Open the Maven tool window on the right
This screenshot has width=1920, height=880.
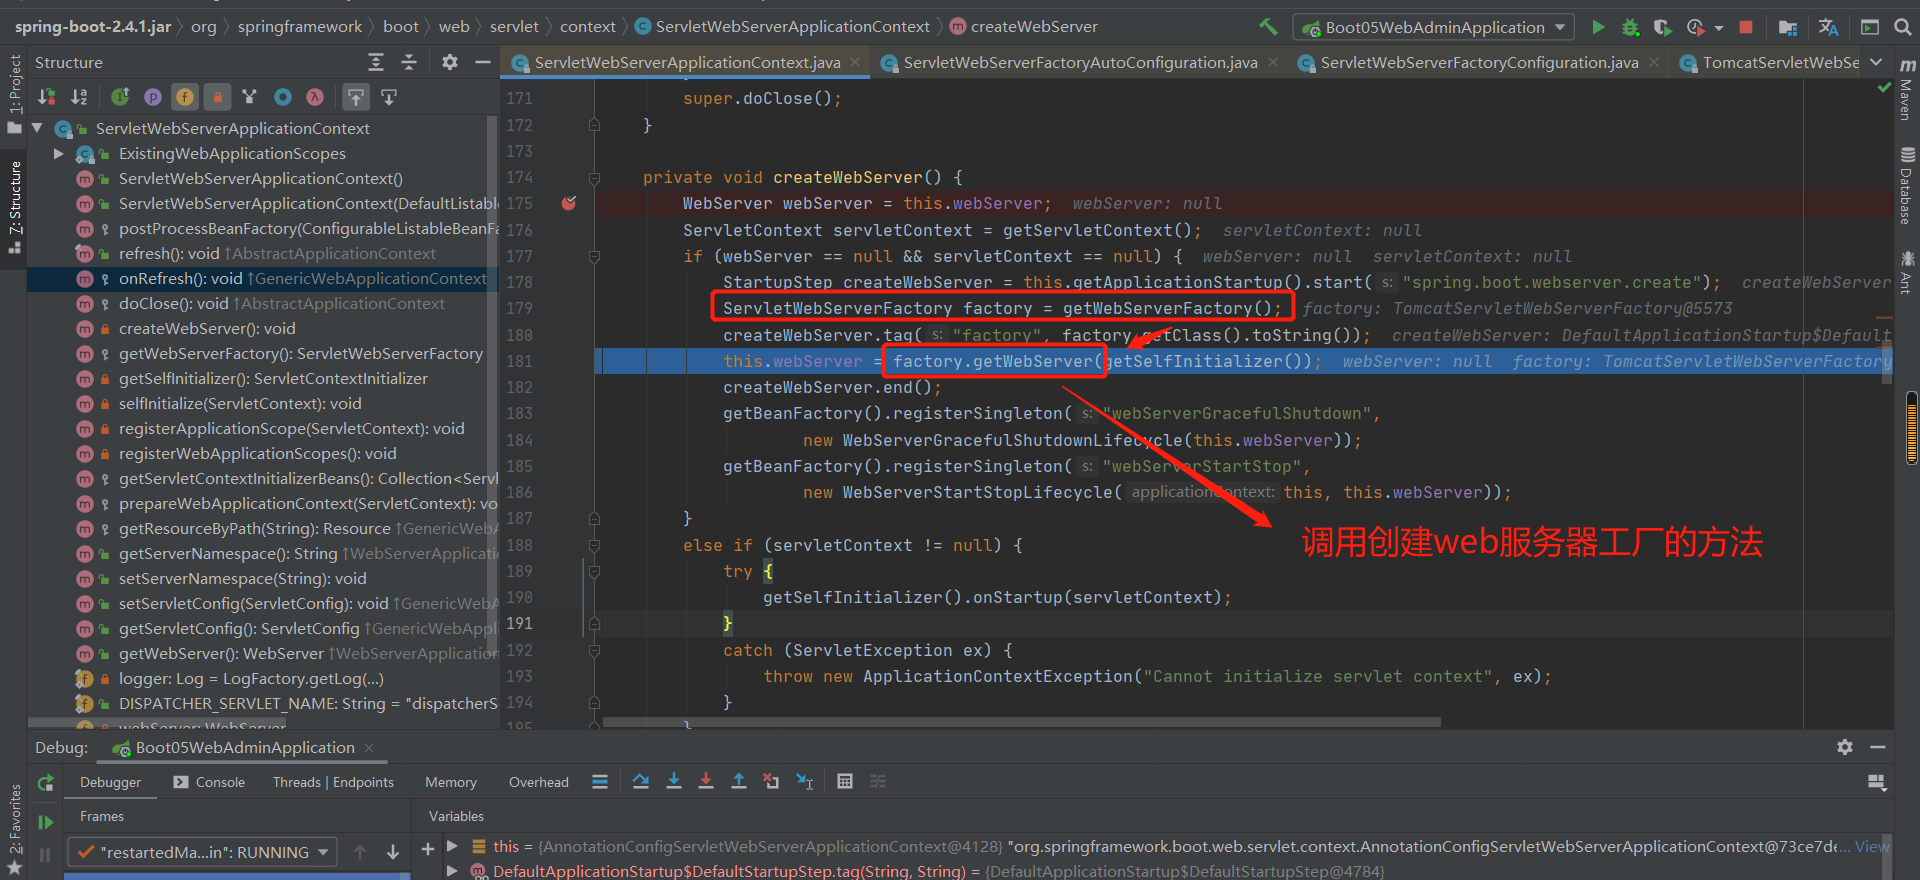(x=1907, y=90)
